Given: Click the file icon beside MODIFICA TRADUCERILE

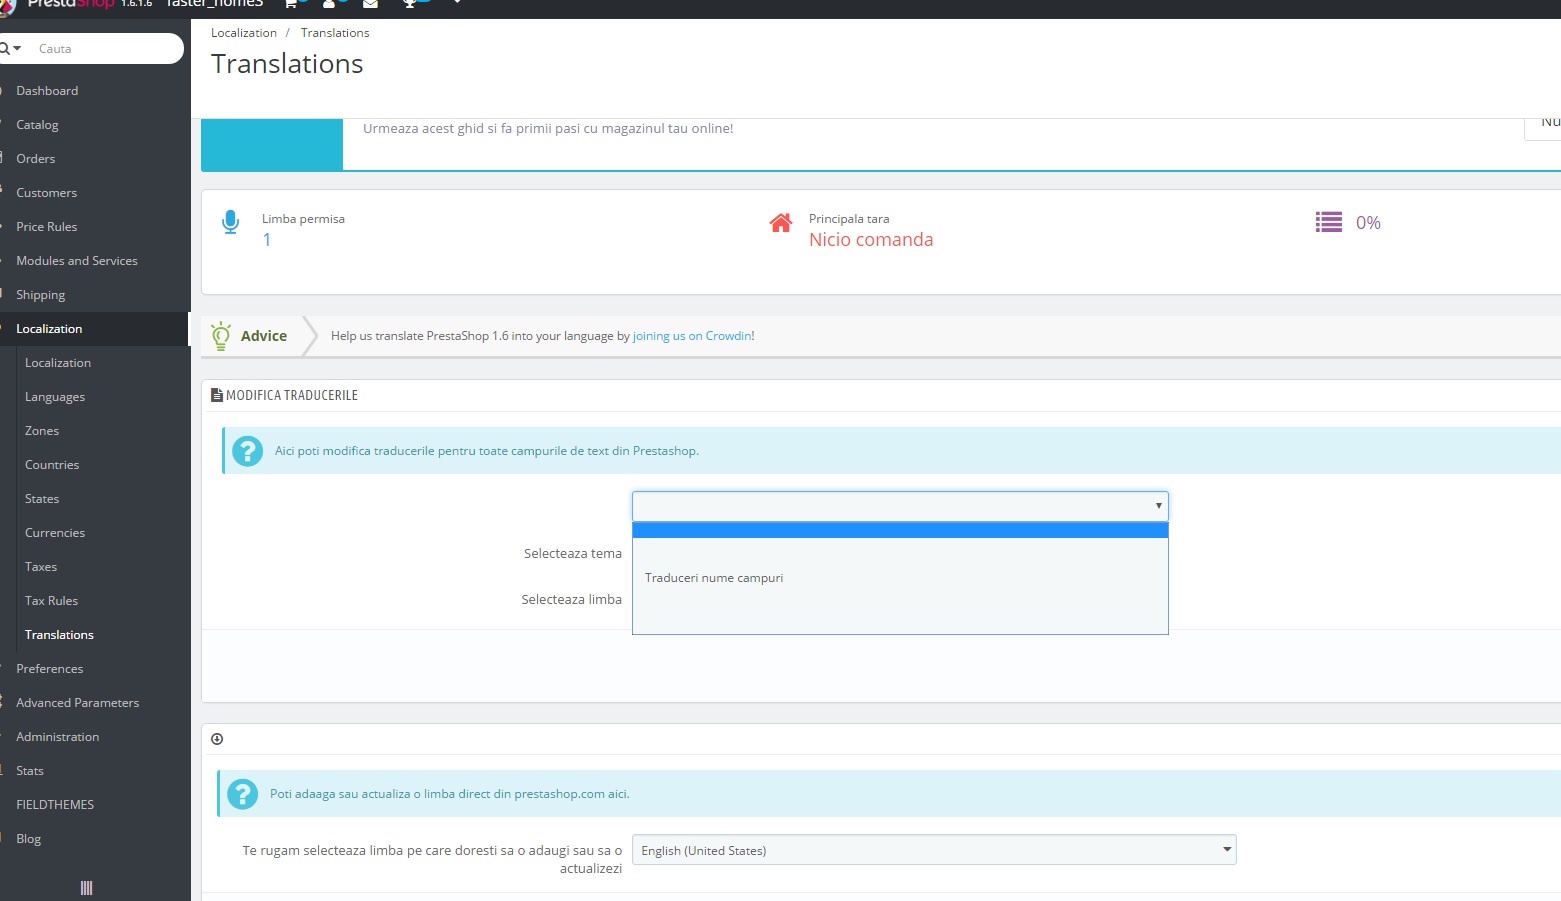Looking at the screenshot, I should click(x=217, y=395).
